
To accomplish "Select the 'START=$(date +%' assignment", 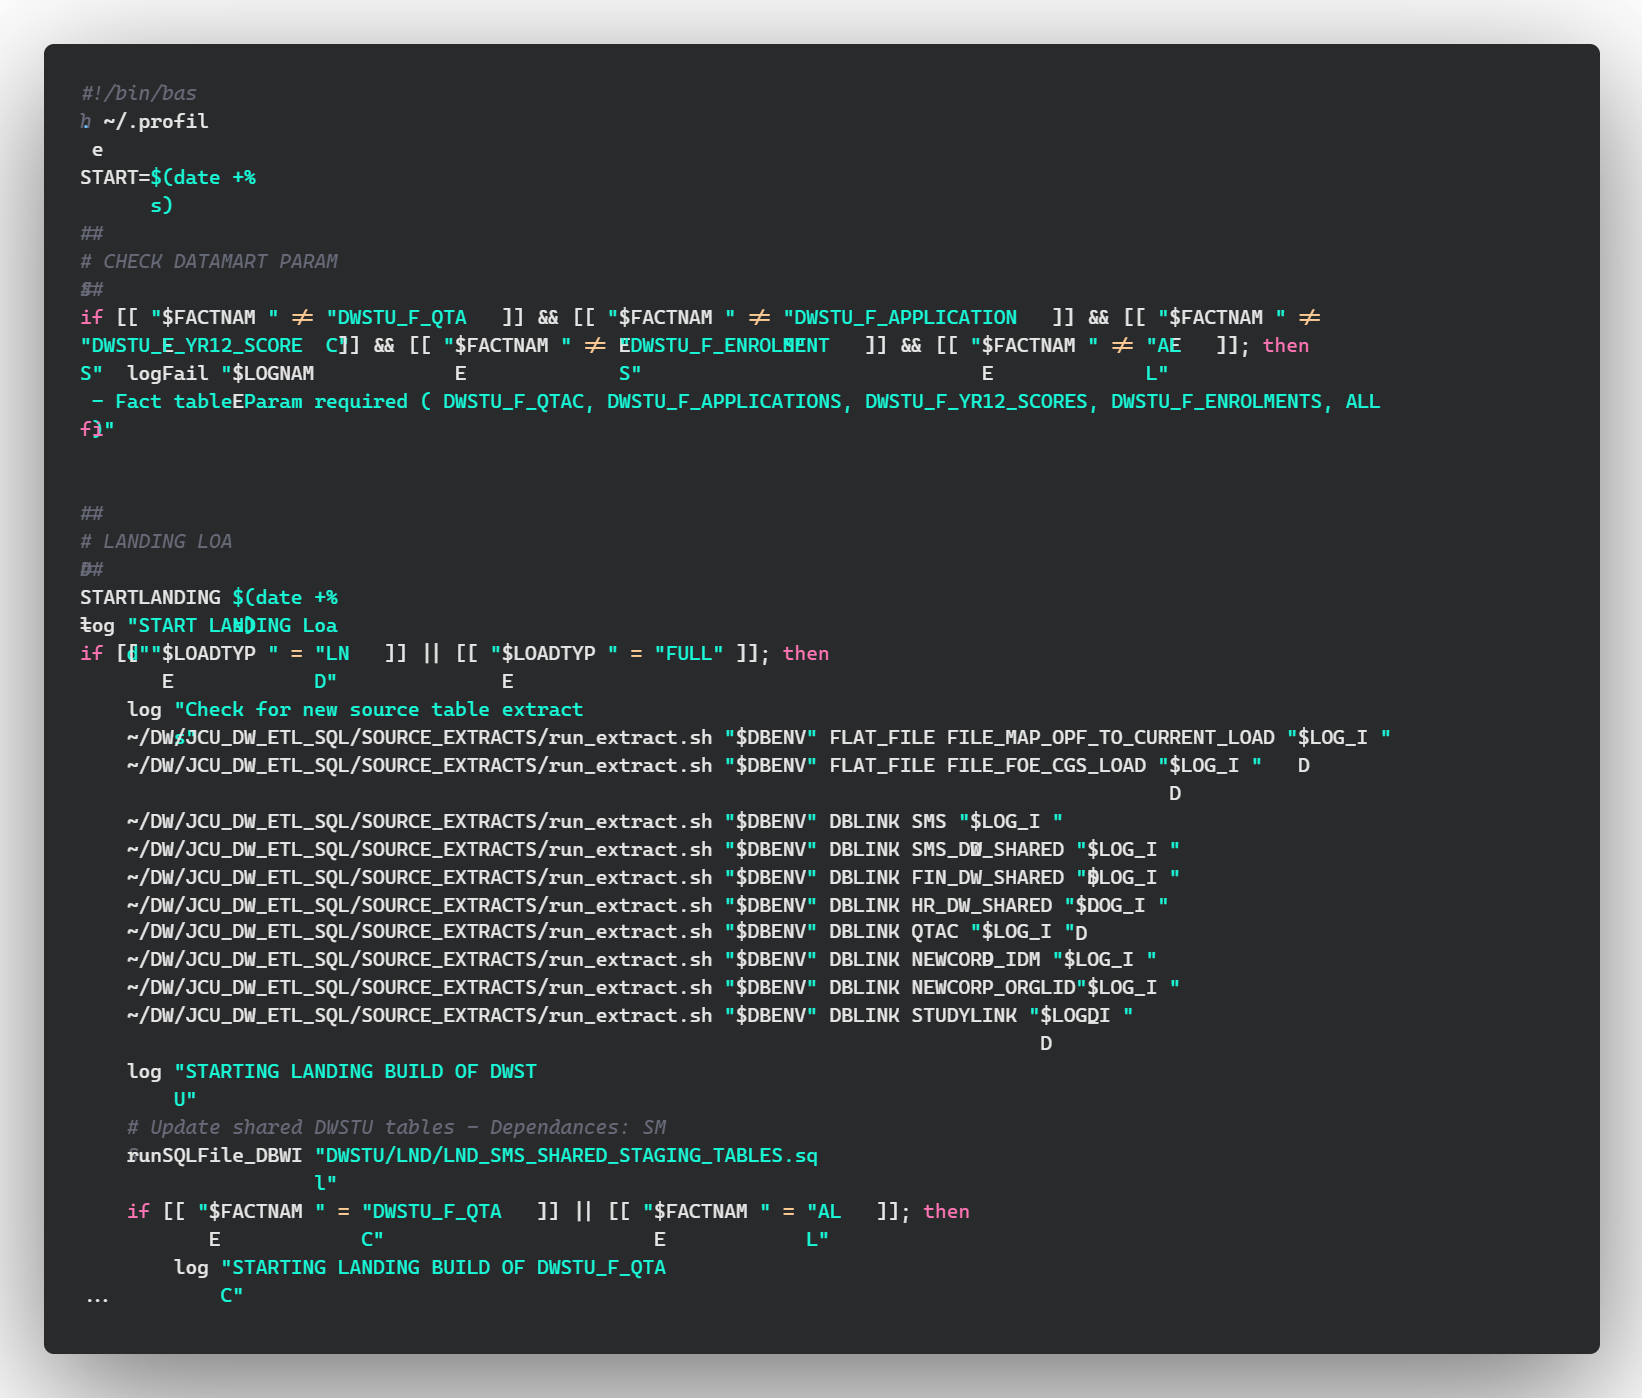I will [x=168, y=177].
